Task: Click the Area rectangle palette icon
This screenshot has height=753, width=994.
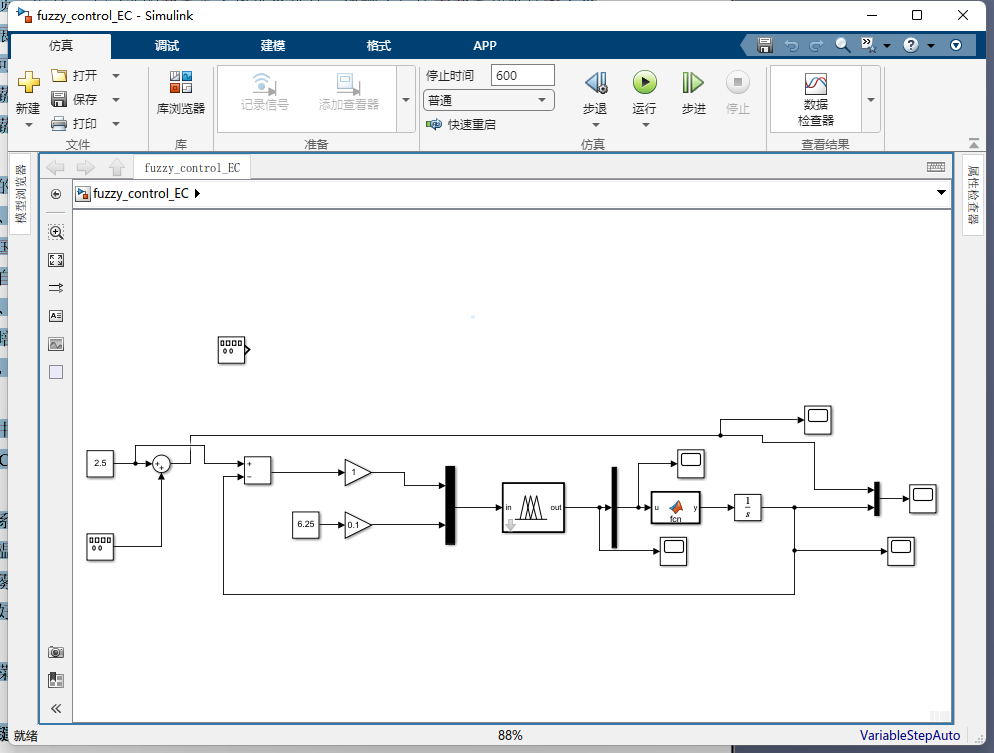Action: coord(56,372)
